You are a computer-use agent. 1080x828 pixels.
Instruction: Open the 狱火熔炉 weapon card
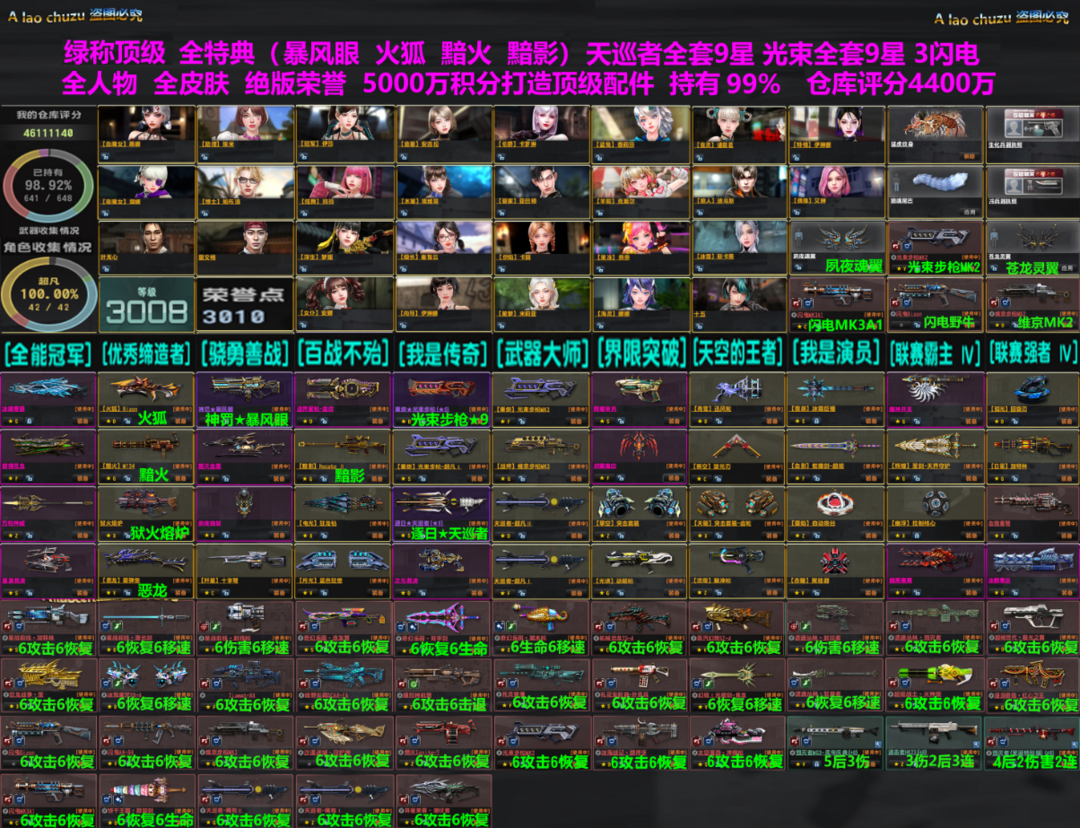pyautogui.click(x=146, y=515)
